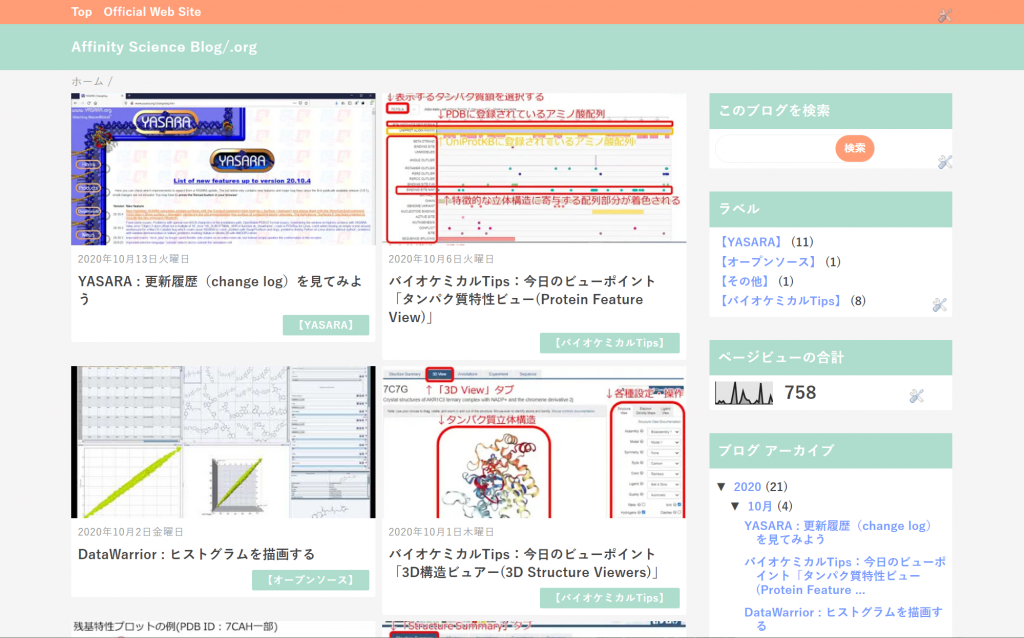This screenshot has height=638, width=1024.
Task: Collapse the 2020 archive year
Action: point(722,486)
